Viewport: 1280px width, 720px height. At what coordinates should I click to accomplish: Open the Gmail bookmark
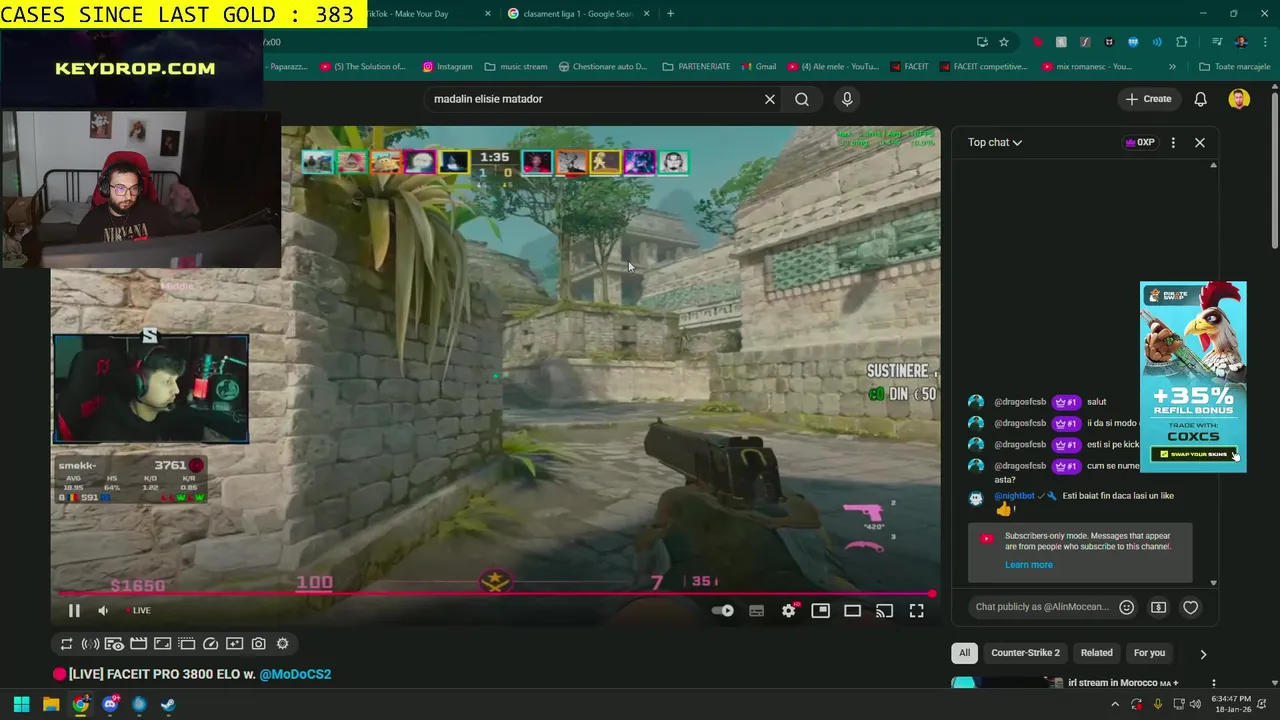point(758,67)
